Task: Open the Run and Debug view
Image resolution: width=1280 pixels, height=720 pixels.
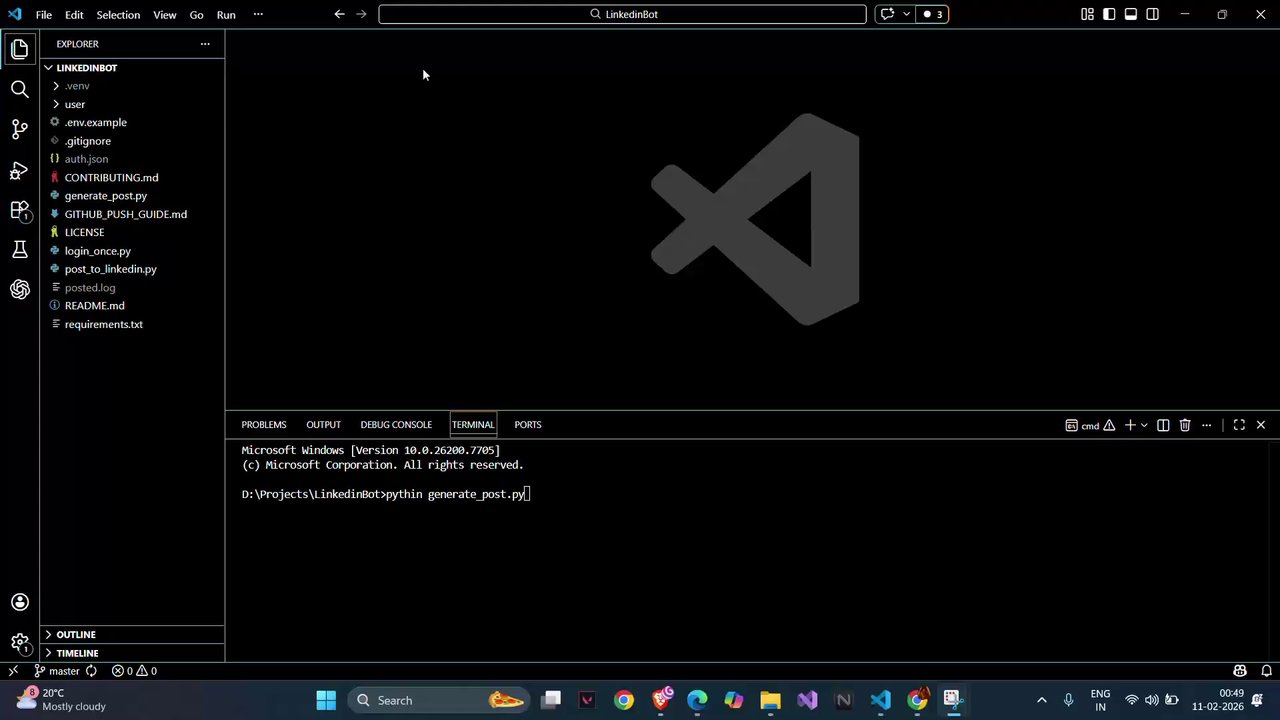Action: pyautogui.click(x=20, y=169)
